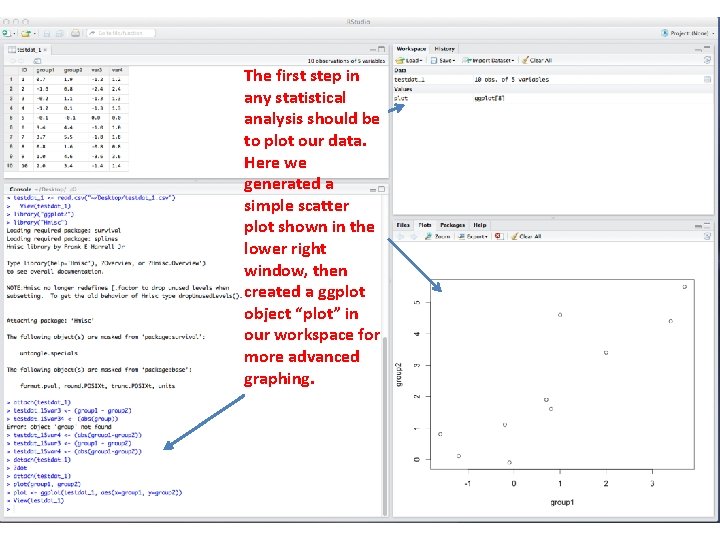Open the Import Dataset dropdown
Viewport: 720px width, 540px height.
(488, 60)
